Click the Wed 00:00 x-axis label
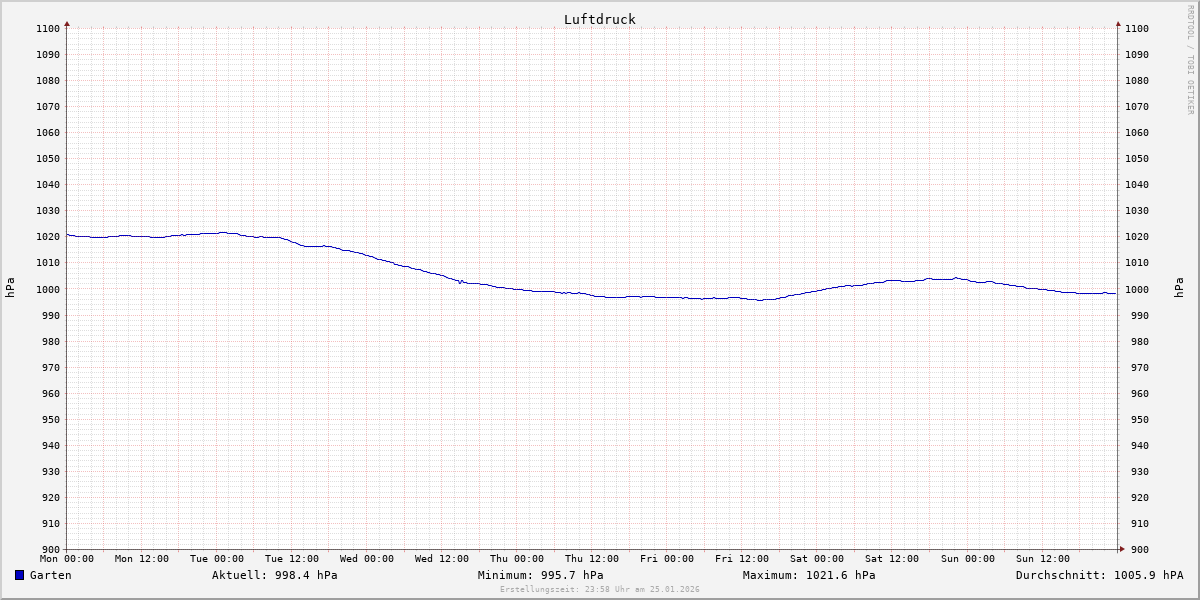The width and height of the screenshot is (1200, 600). (x=367, y=559)
